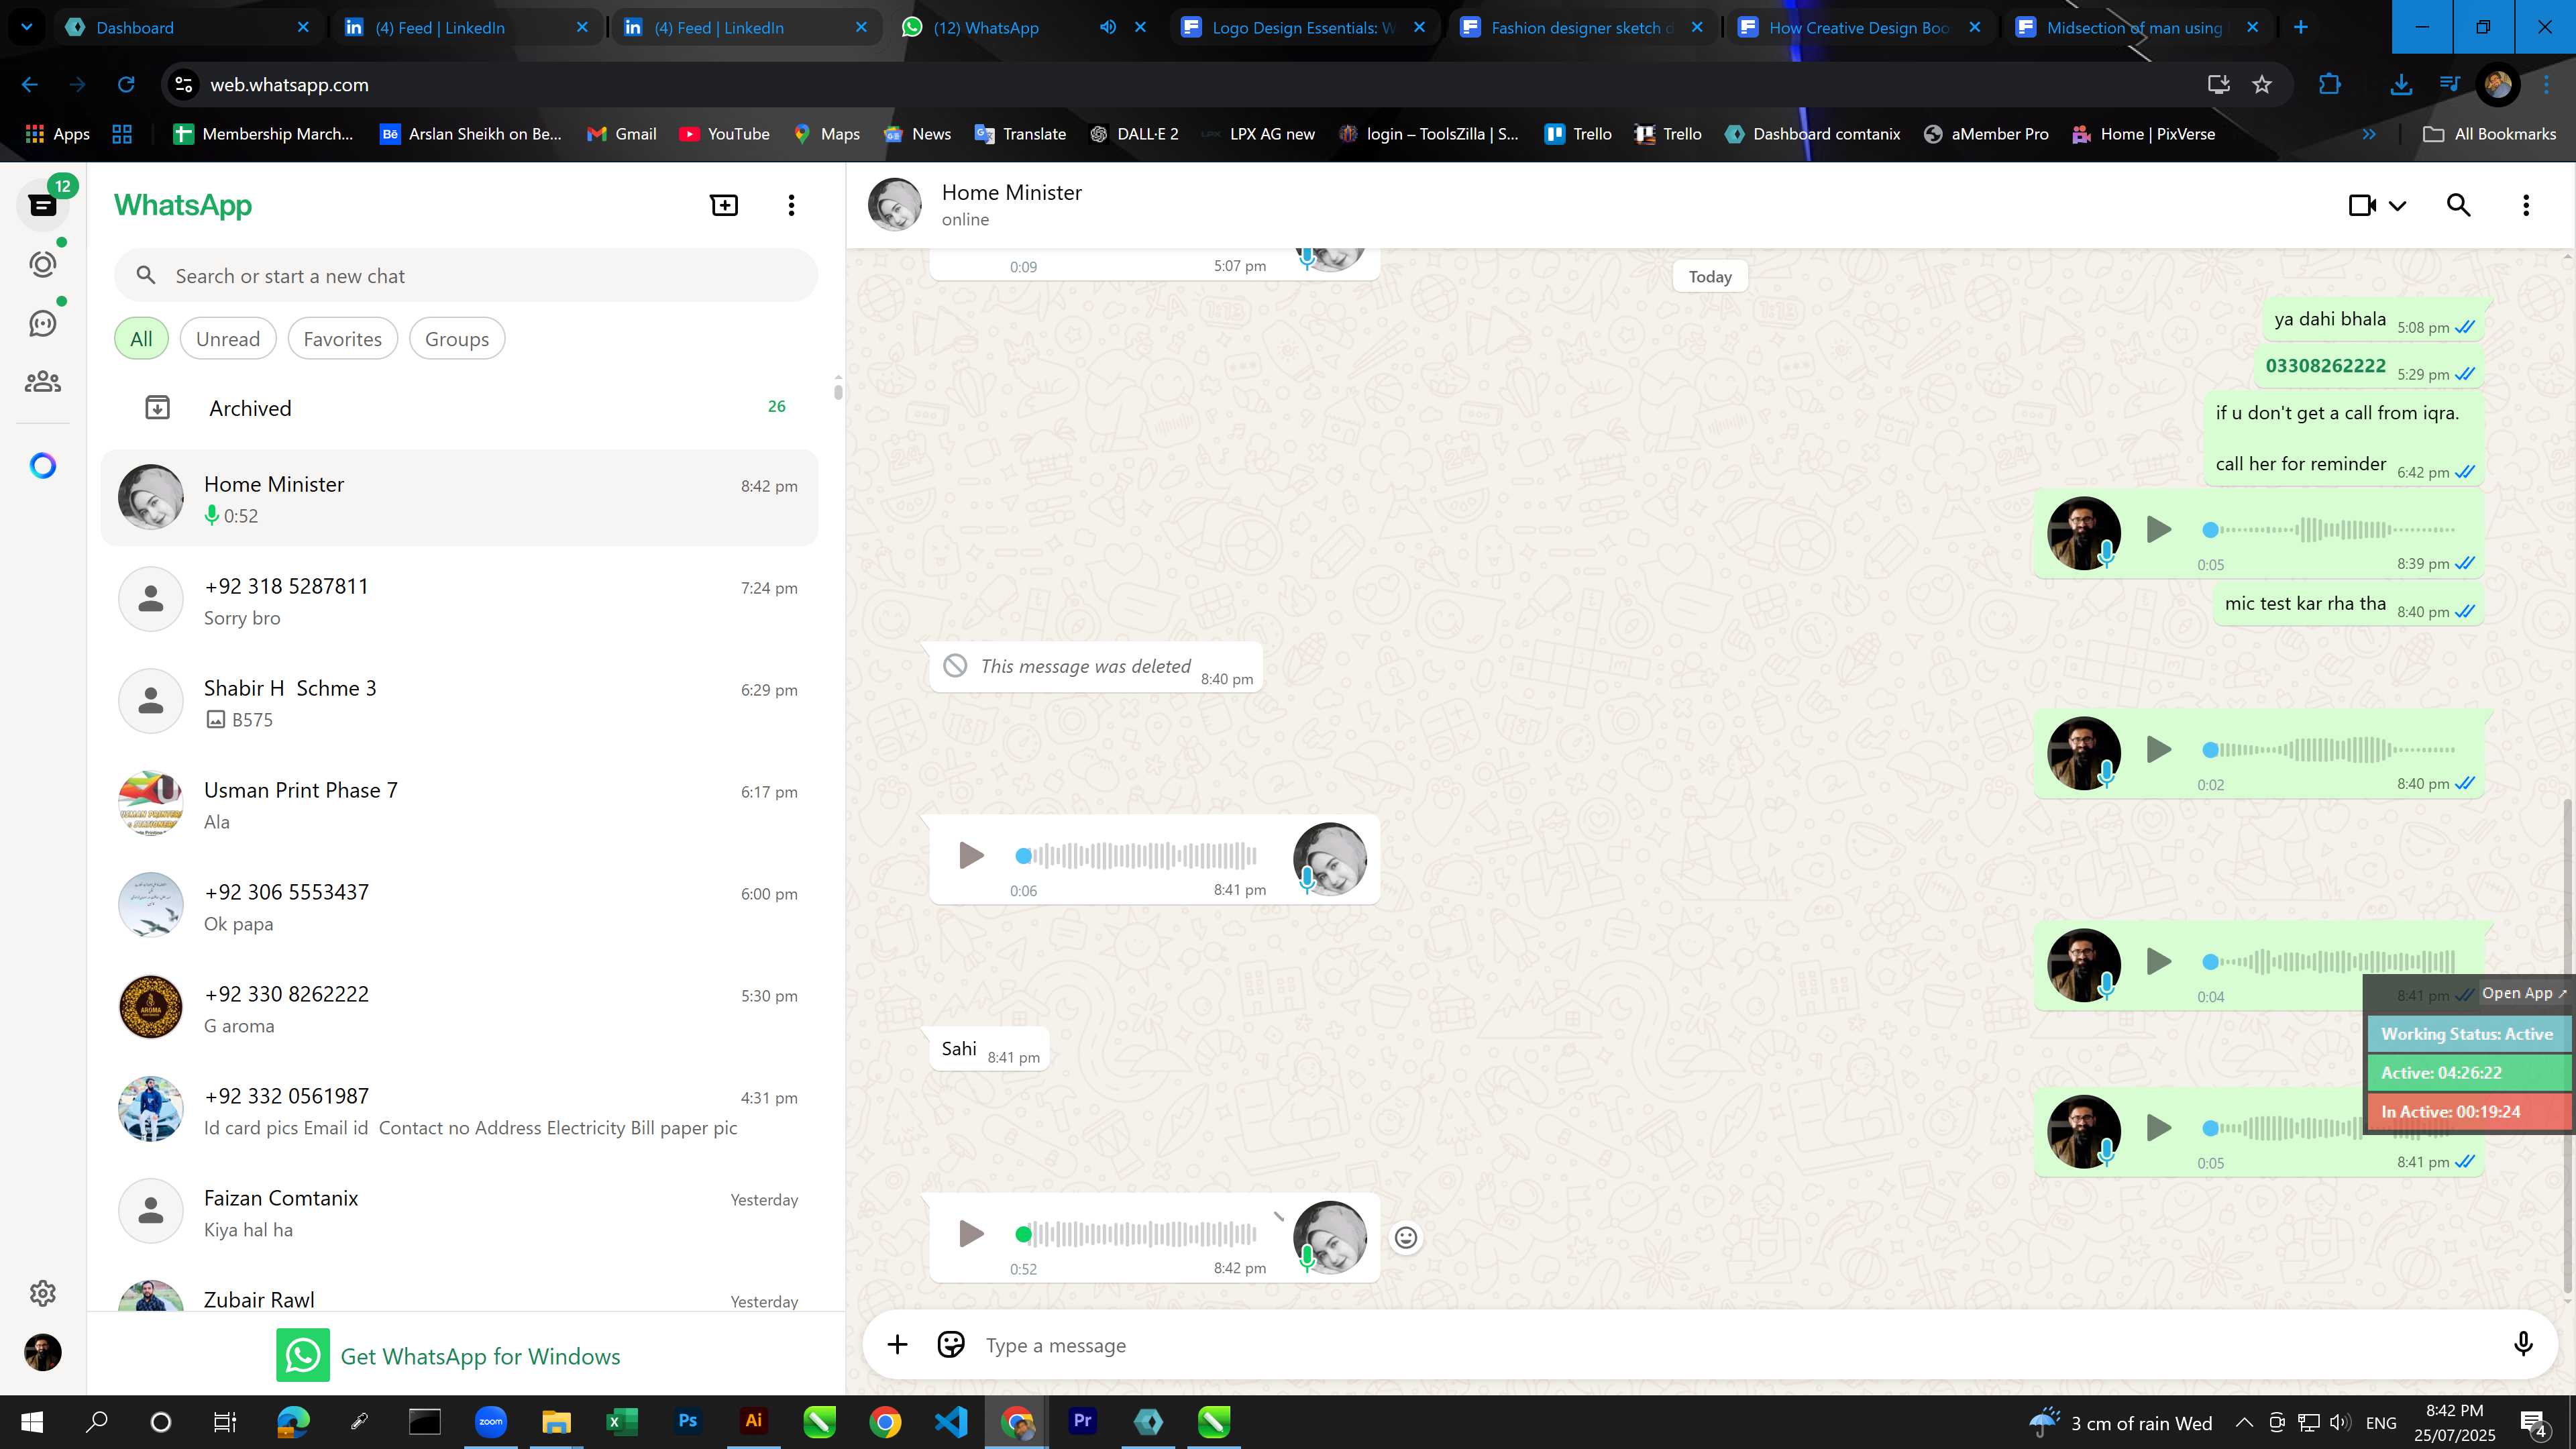Play the sent 0:04 voice message
The width and height of the screenshot is (2576, 1449).
click(x=2158, y=961)
